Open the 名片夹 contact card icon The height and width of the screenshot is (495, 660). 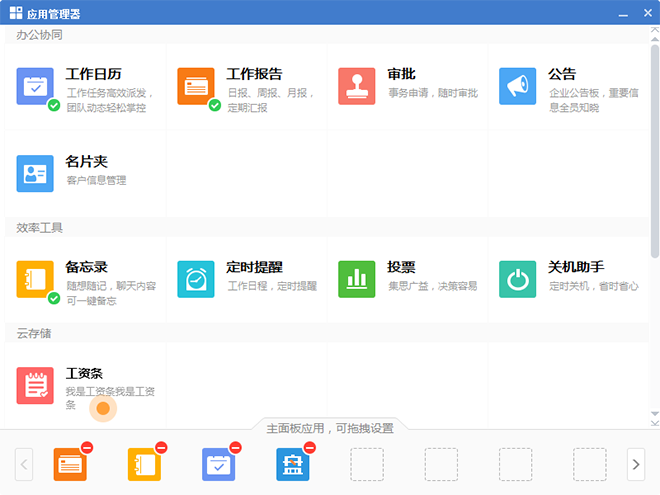pyautogui.click(x=35, y=173)
